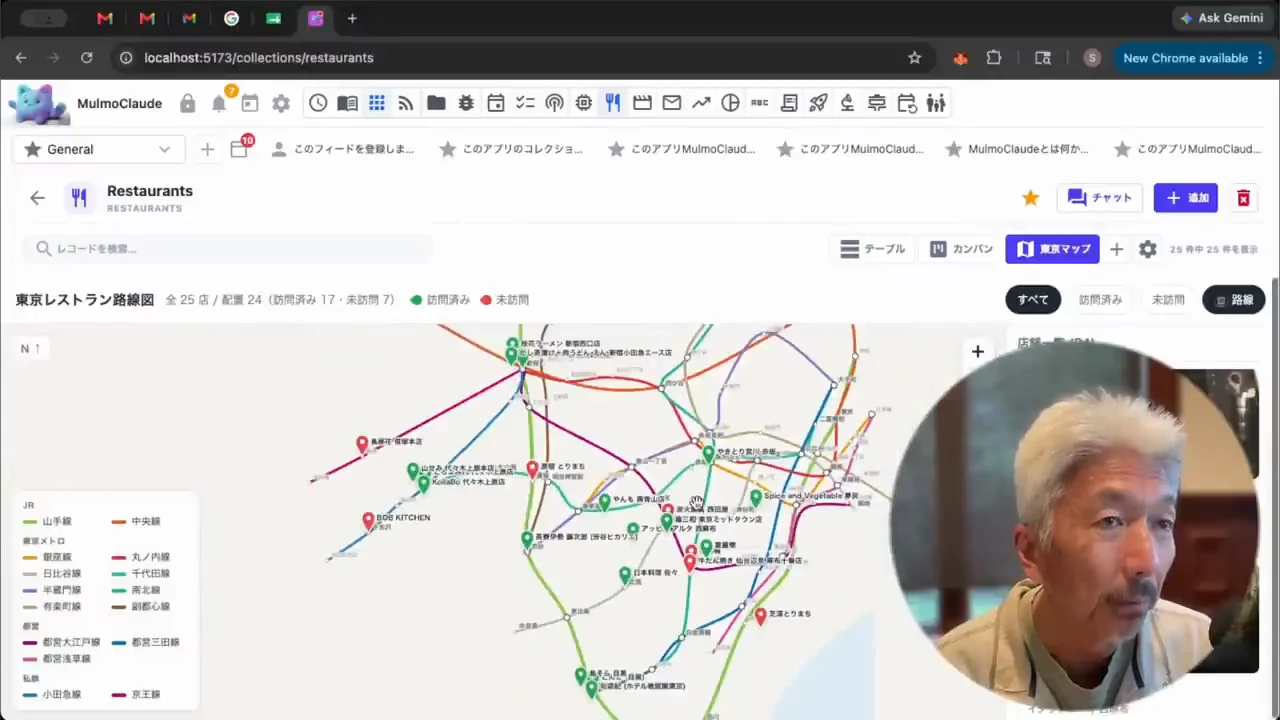Switch to カンバン view tab
This screenshot has height=720, width=1280.
click(962, 249)
